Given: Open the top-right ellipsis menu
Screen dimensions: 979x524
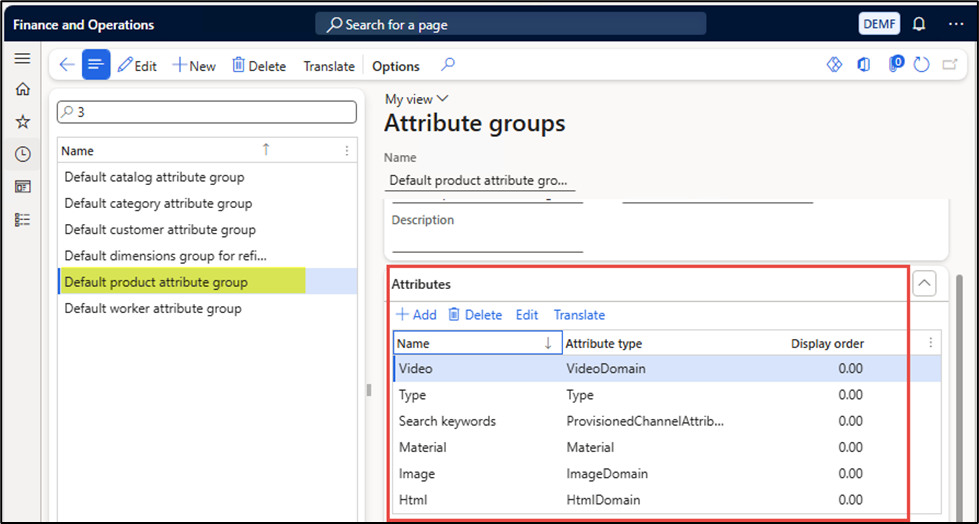Looking at the screenshot, I should 956,24.
